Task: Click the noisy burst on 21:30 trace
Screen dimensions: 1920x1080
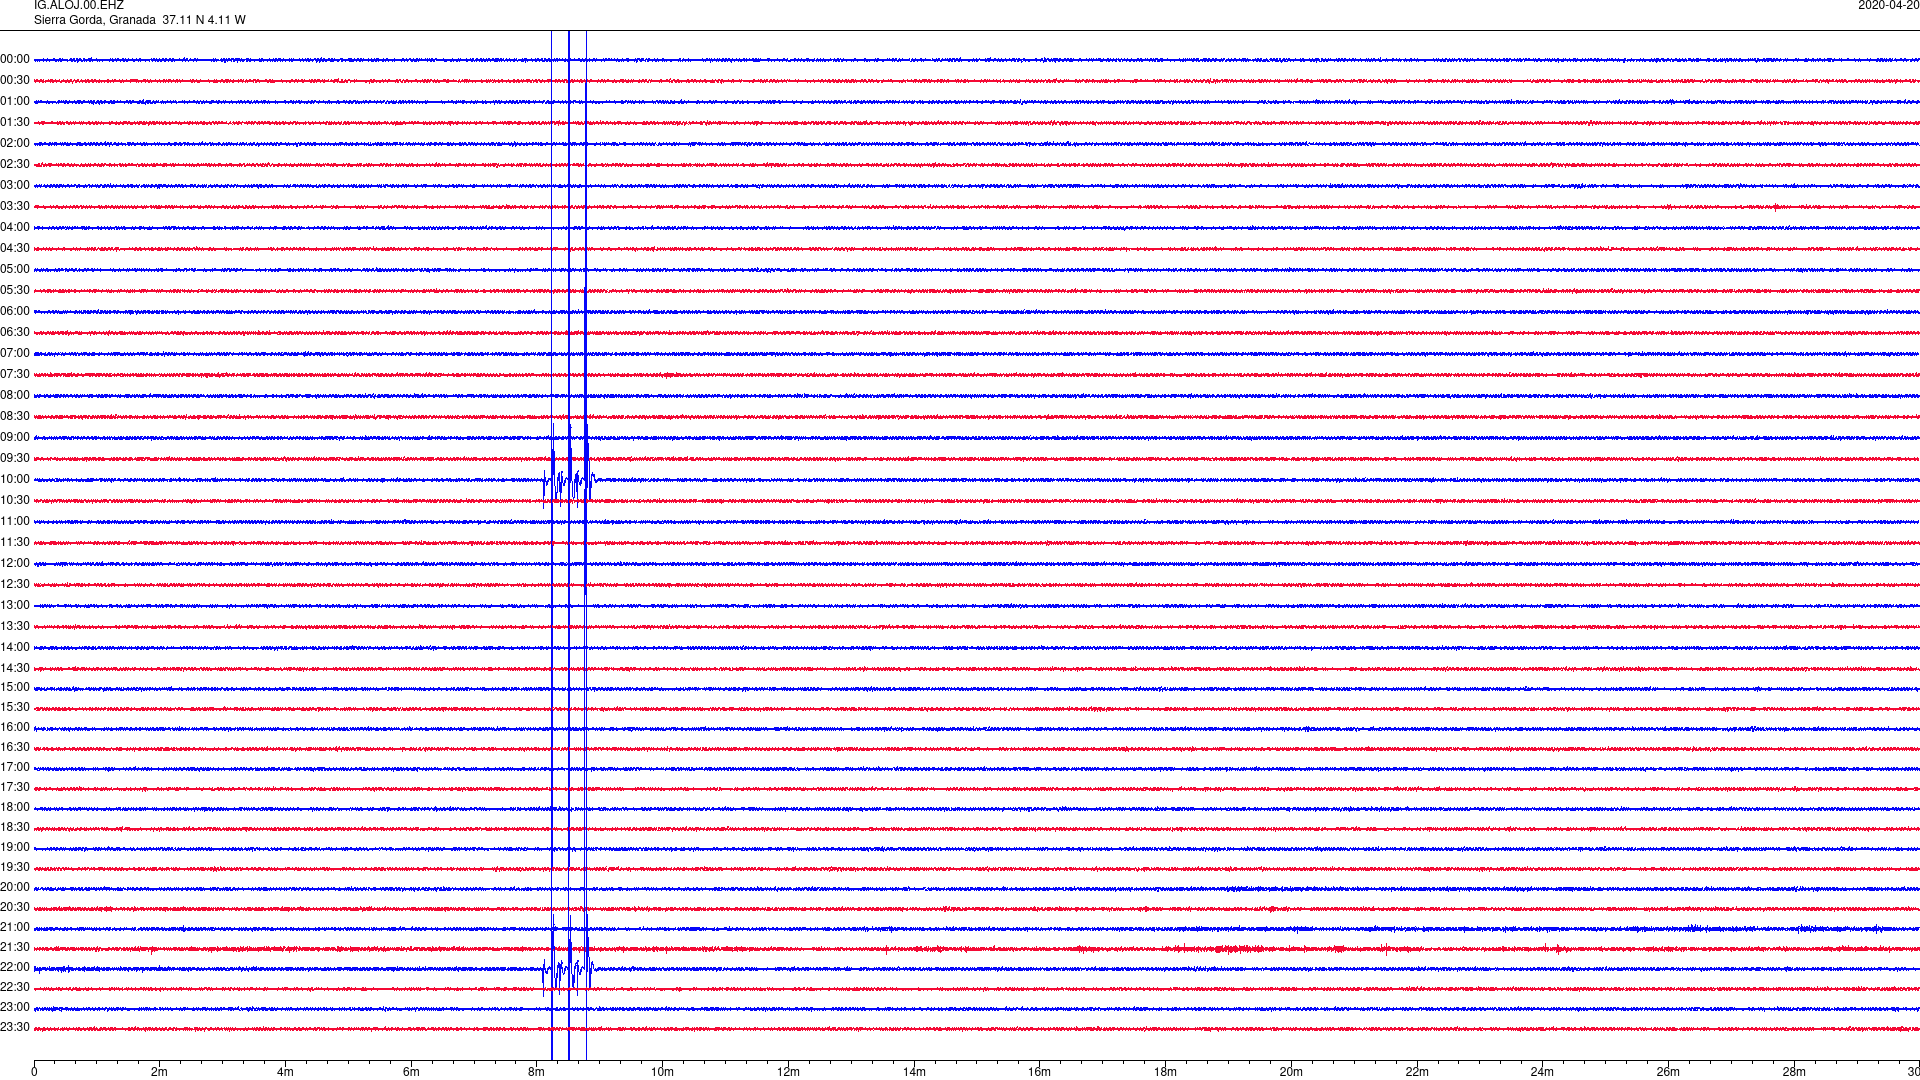Action: pos(1240,949)
